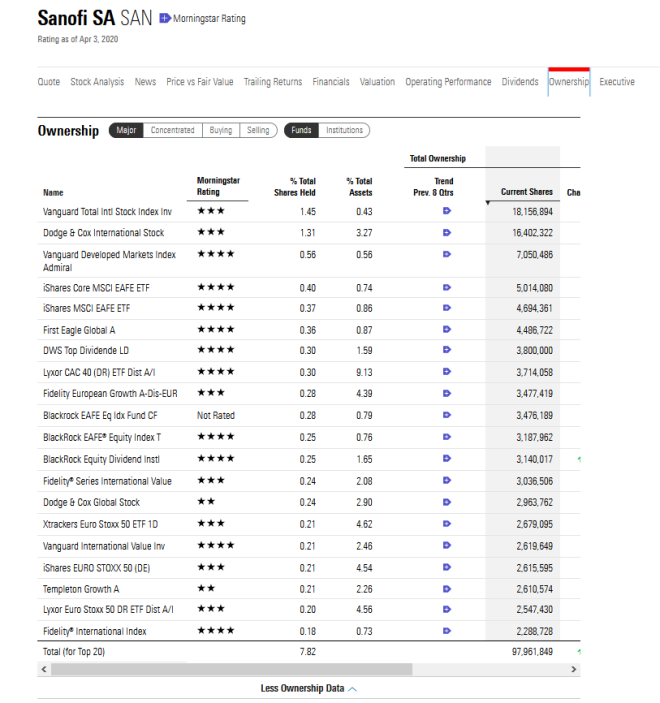The image size is (660, 703).
Task: Open the Dividends tab
Action: point(520,82)
